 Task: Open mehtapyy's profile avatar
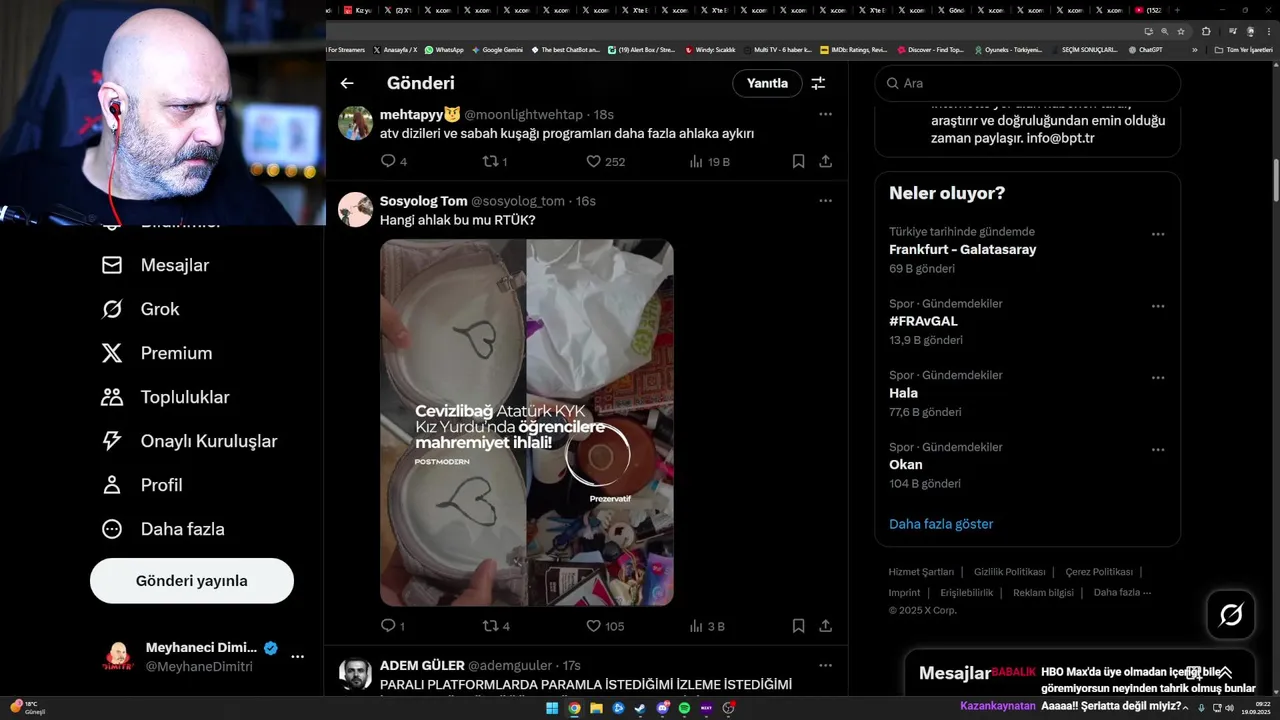[x=355, y=124]
